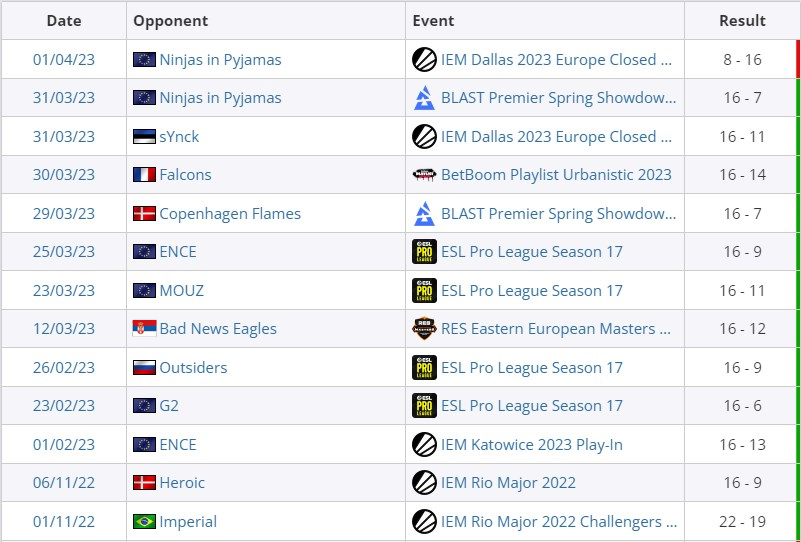Viewport: 801px width, 542px height.
Task: Click the Russian flag beside Outsiders
Action: pos(144,368)
